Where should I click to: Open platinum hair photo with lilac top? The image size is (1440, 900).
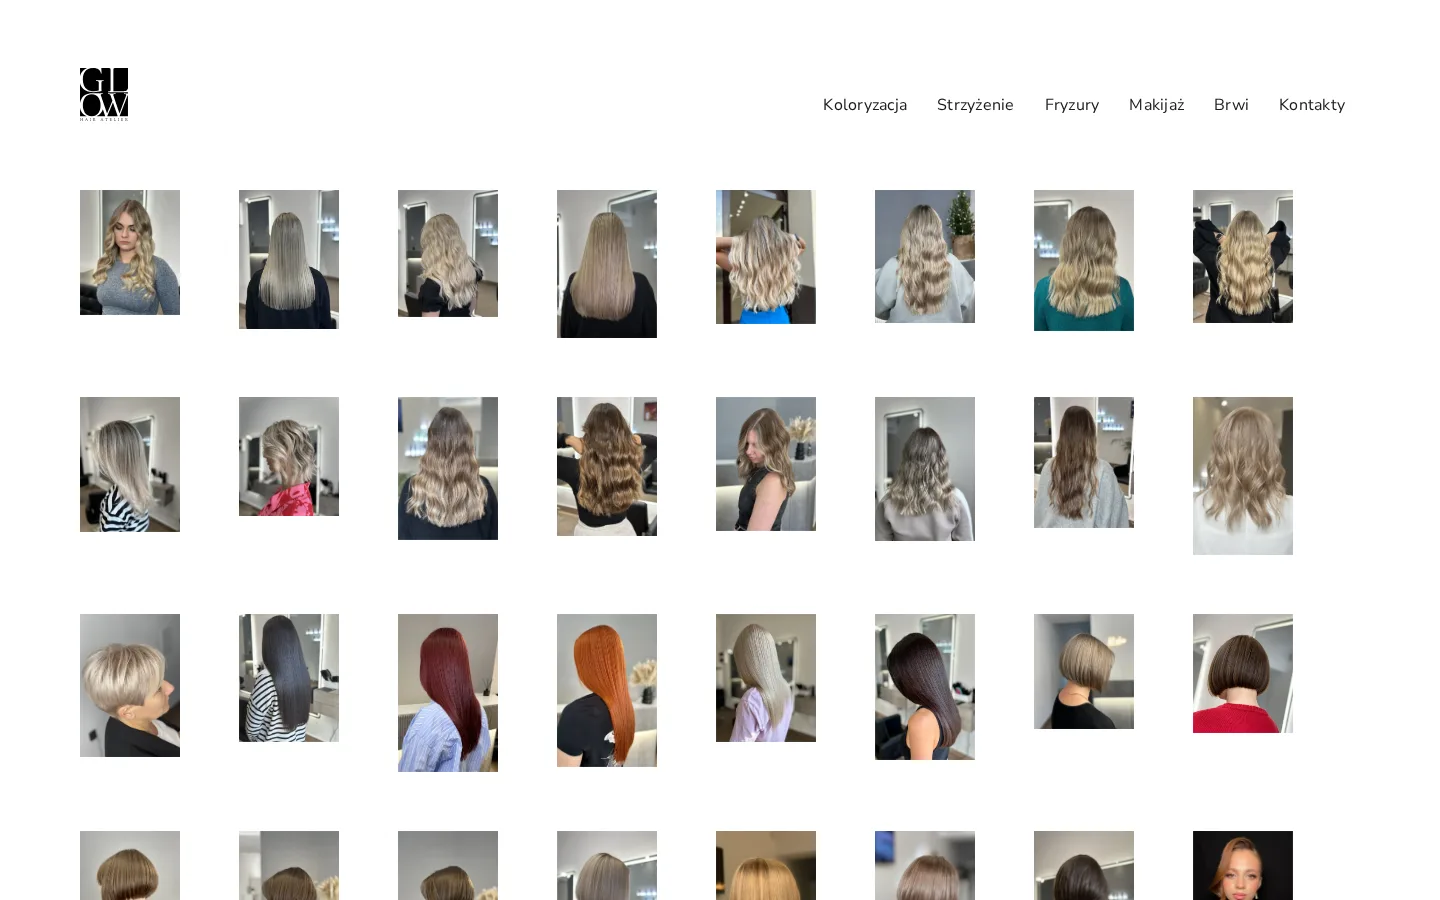[766, 678]
